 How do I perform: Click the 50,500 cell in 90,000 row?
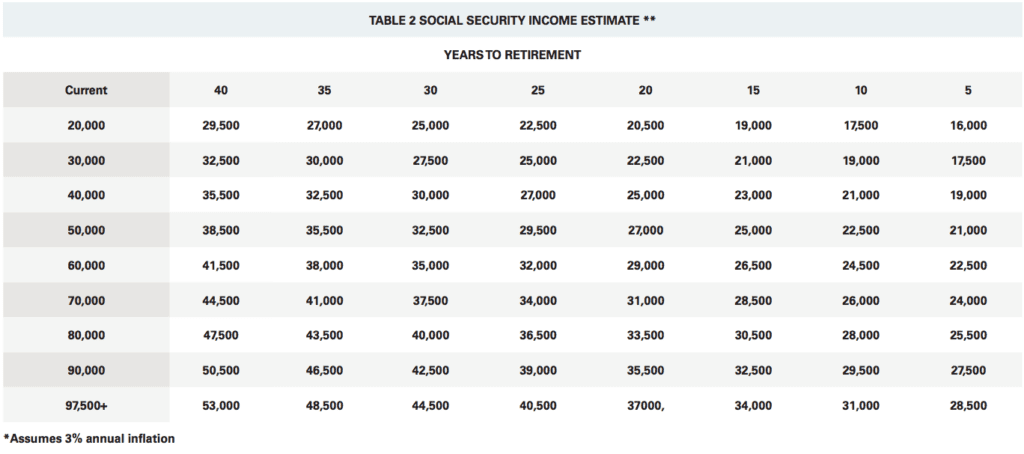(221, 370)
